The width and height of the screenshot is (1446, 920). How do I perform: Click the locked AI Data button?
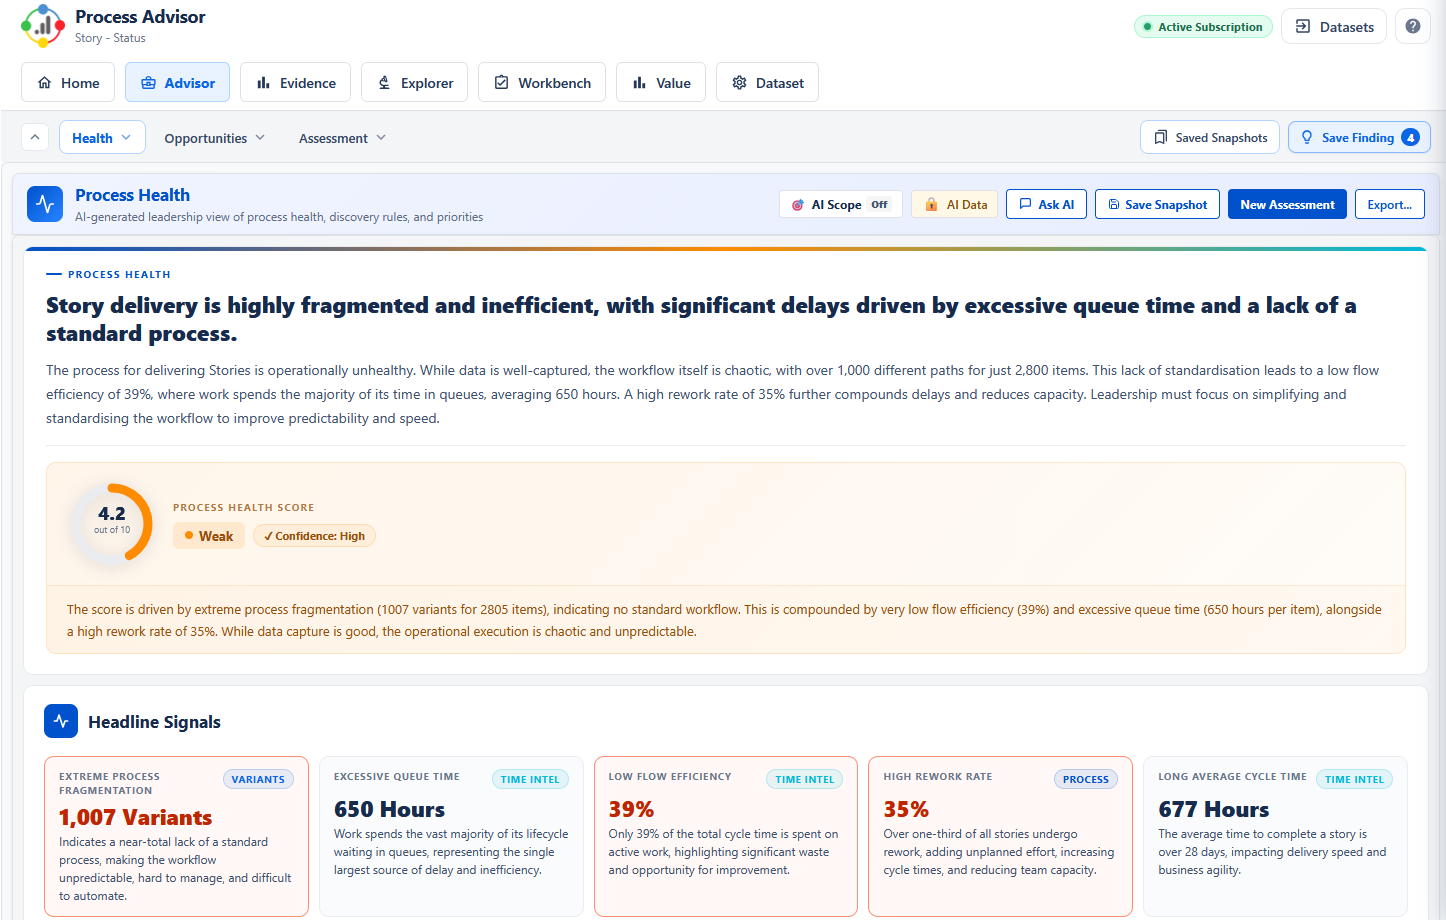955,204
